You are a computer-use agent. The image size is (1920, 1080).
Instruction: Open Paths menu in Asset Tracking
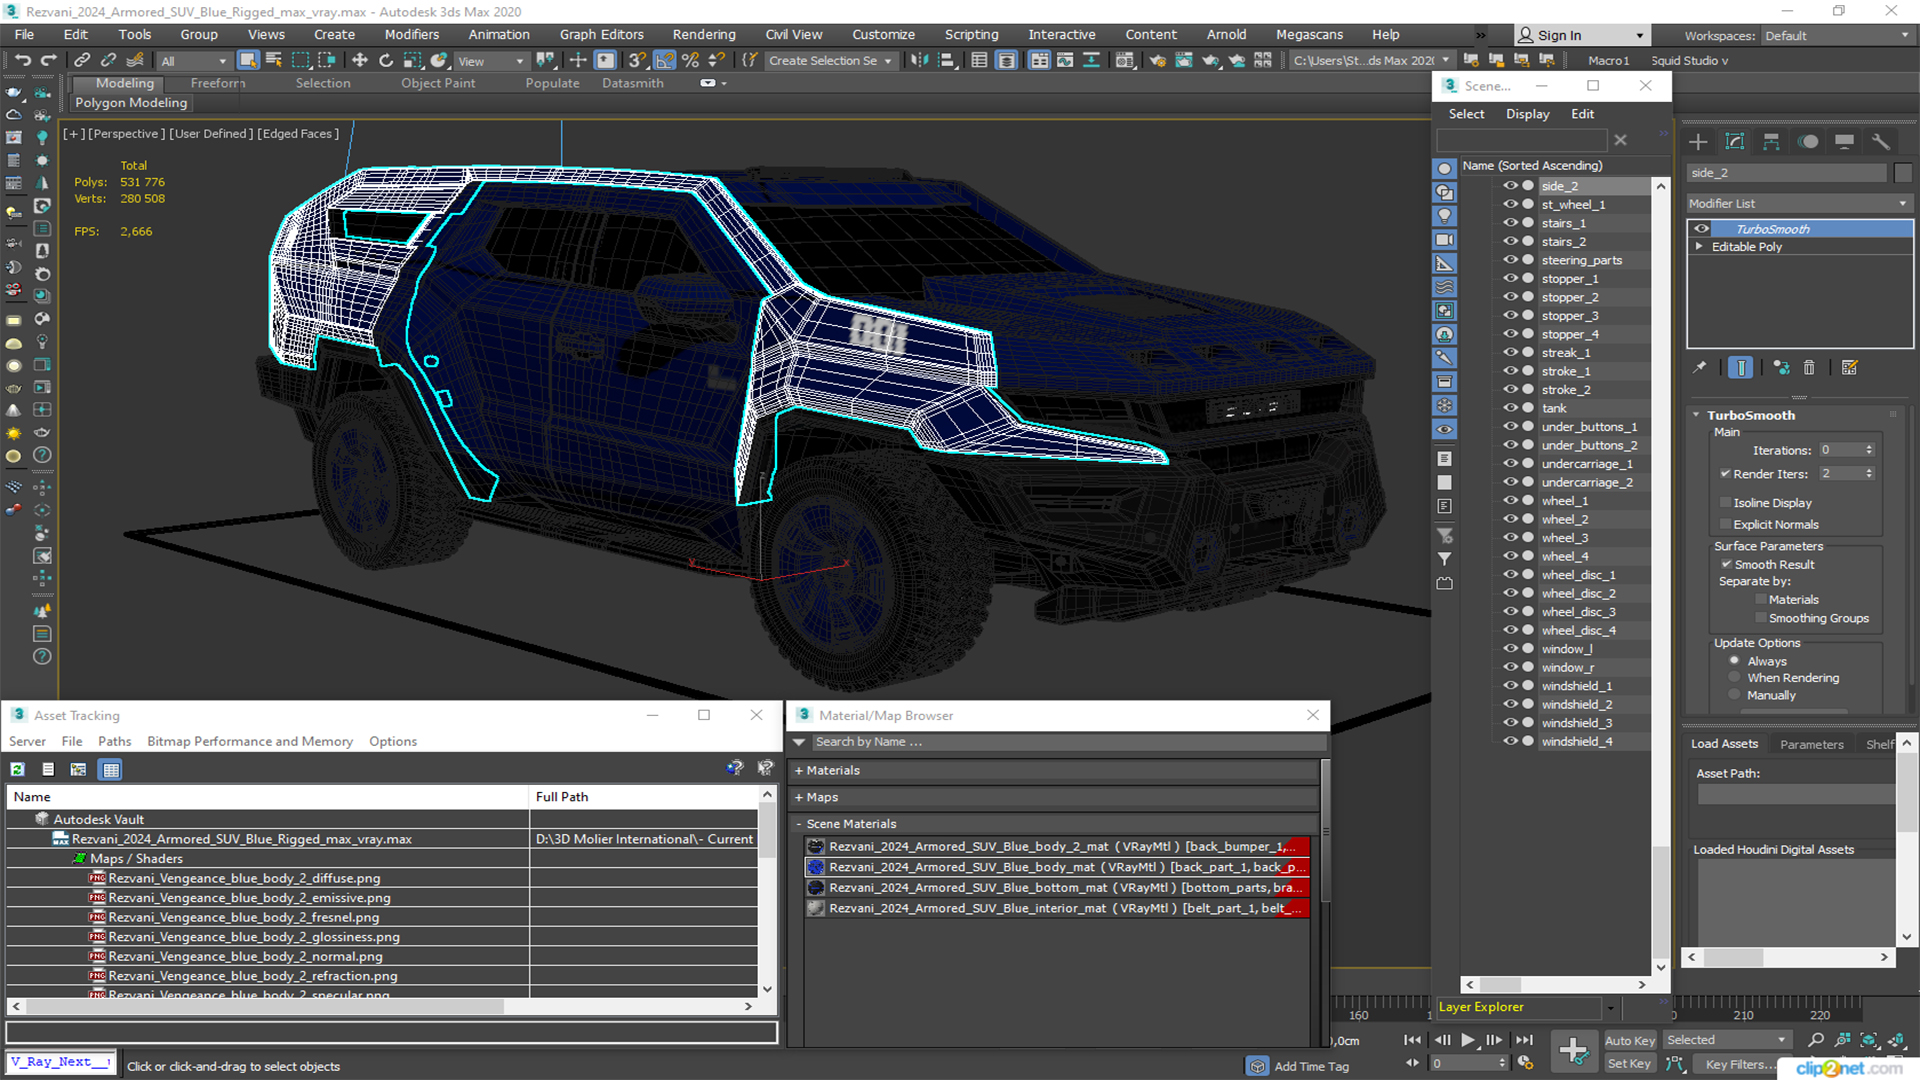tap(115, 741)
